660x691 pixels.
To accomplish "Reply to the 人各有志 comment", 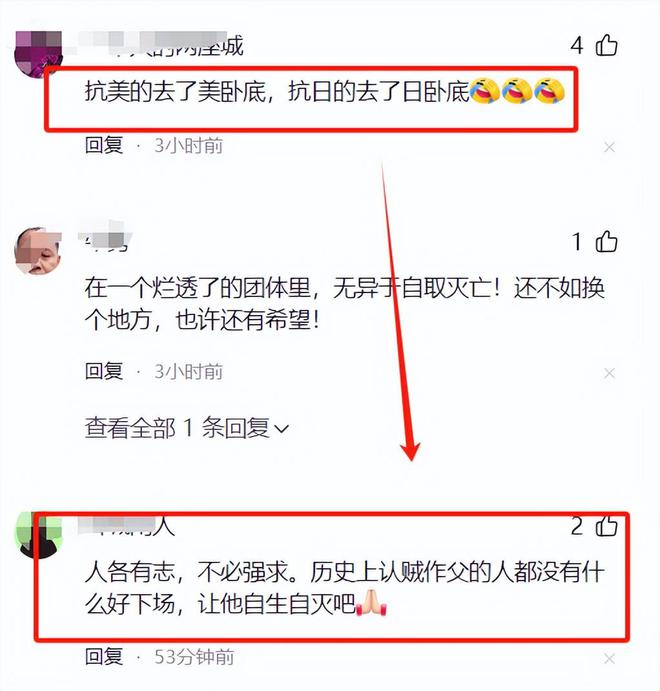I will click(x=104, y=656).
